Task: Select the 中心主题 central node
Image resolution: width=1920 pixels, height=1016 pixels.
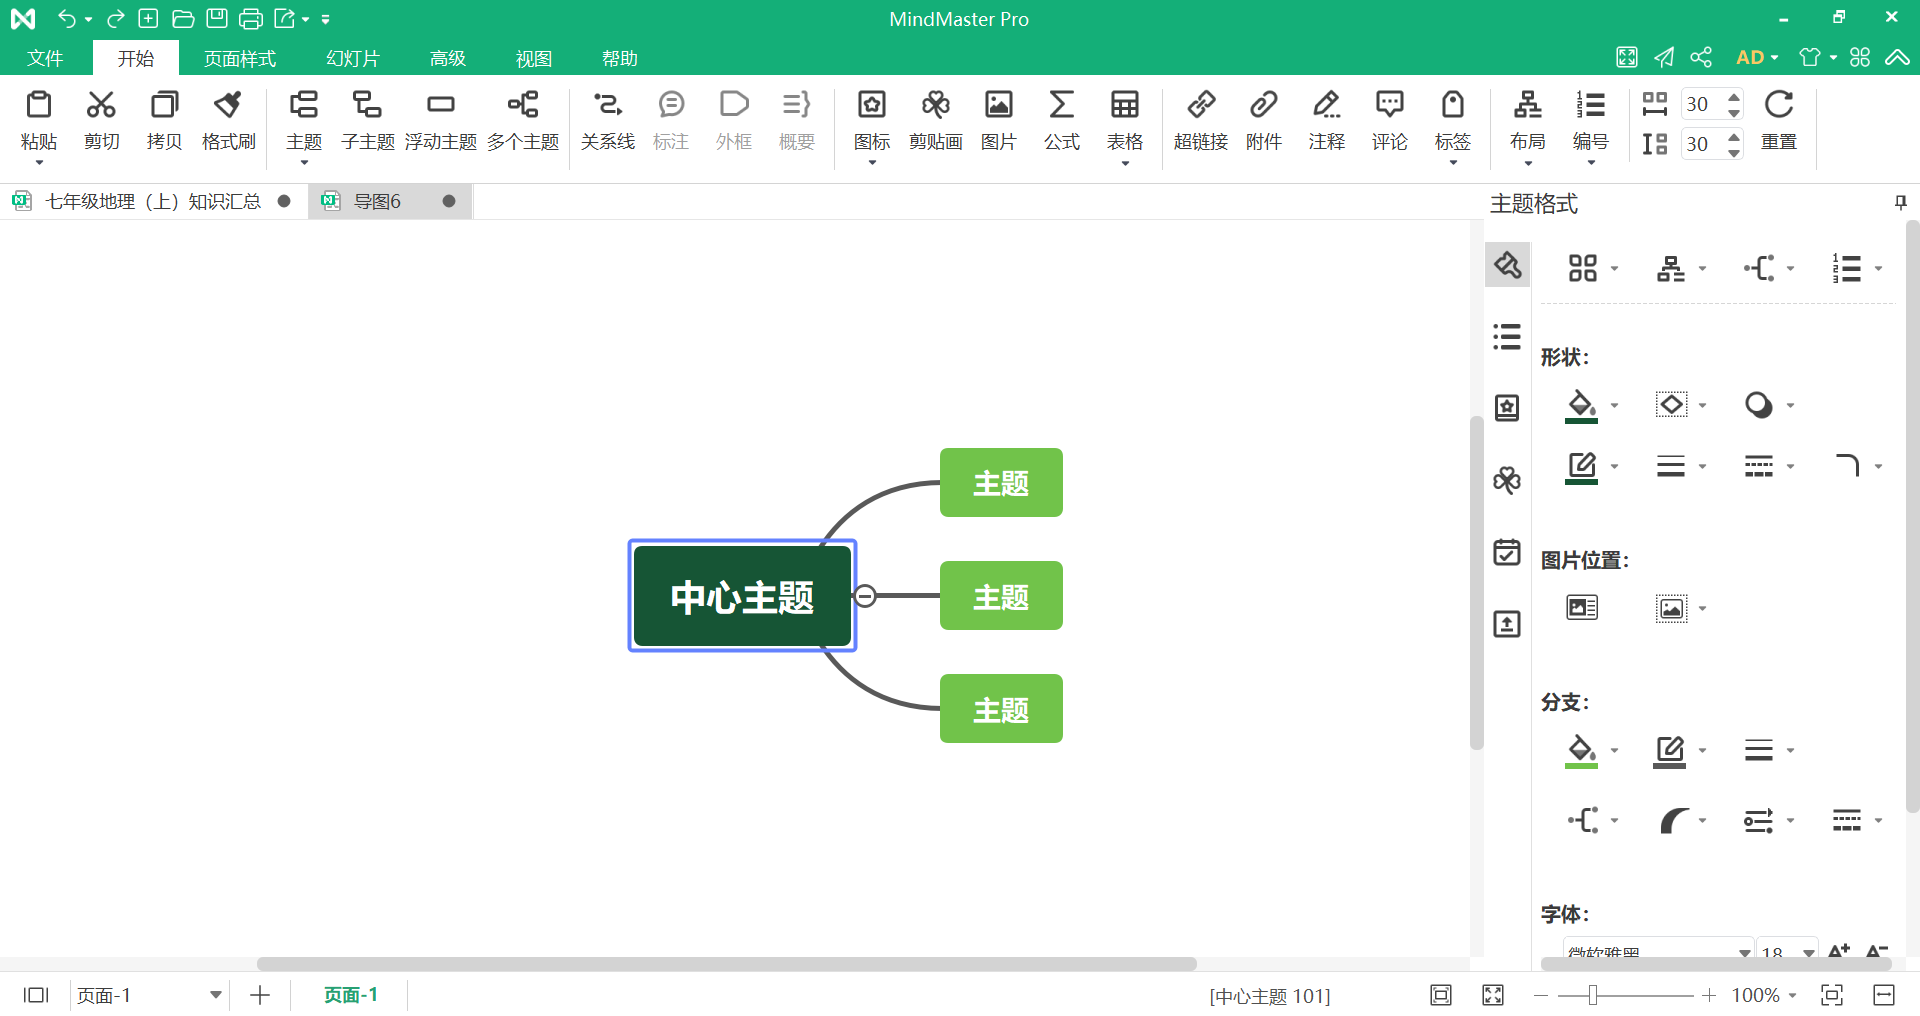Action: tap(742, 596)
